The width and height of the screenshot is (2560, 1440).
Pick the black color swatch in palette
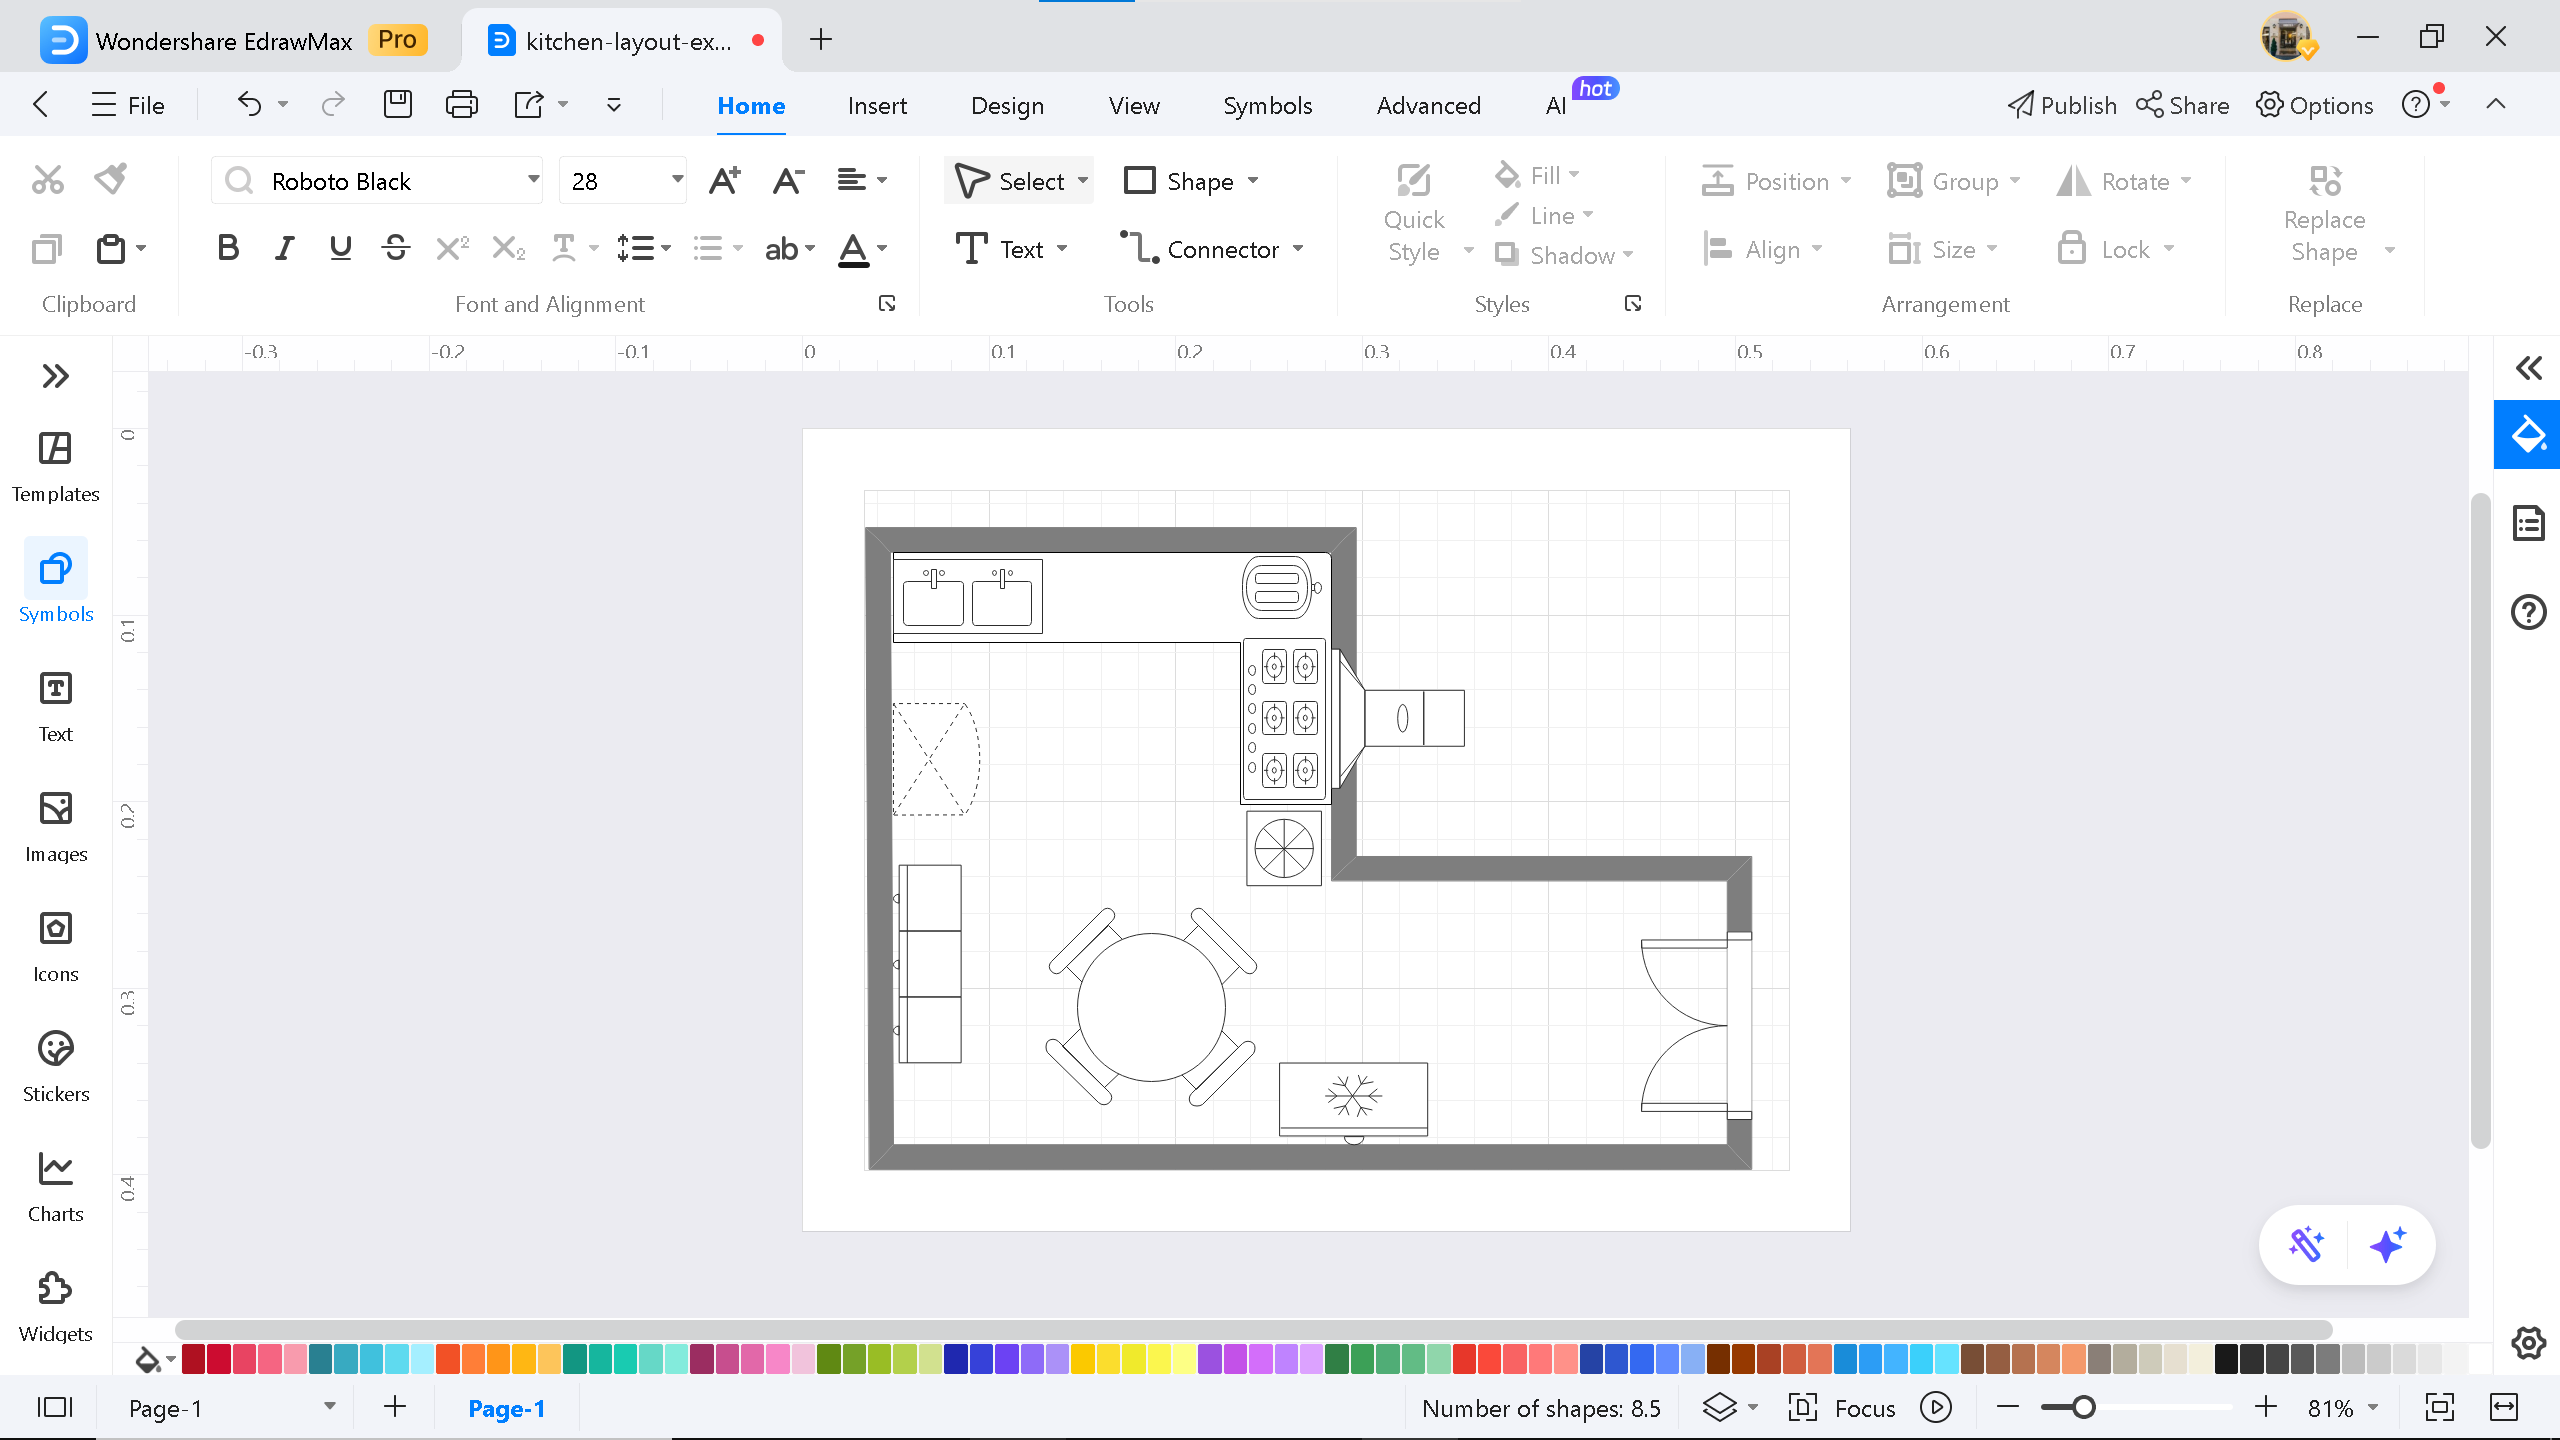coord(2226,1358)
